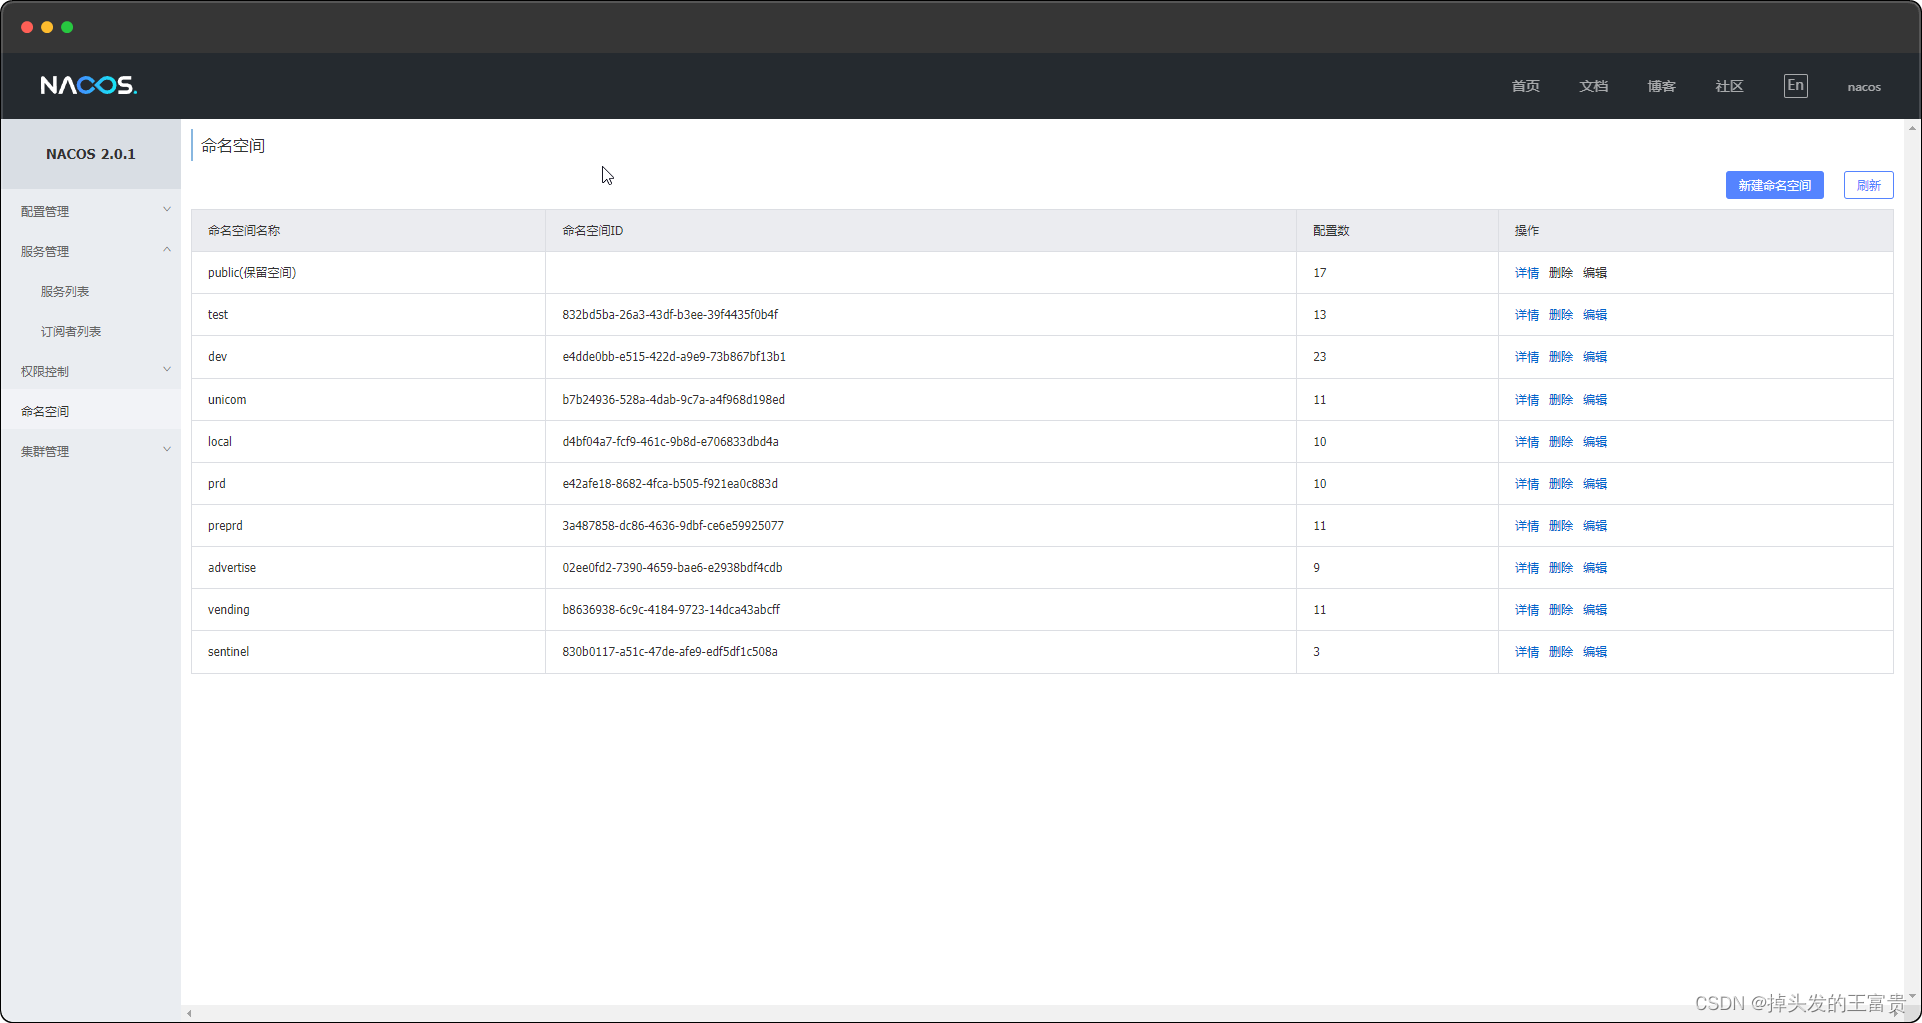Collapse the 服务管理 menu chevron
Viewport: 1922px width, 1023px height.
[x=167, y=250]
